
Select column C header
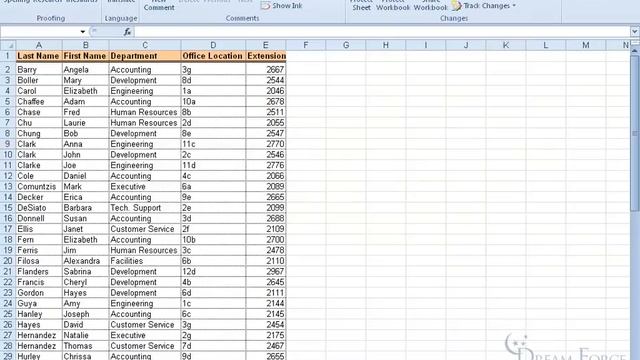click(x=145, y=45)
